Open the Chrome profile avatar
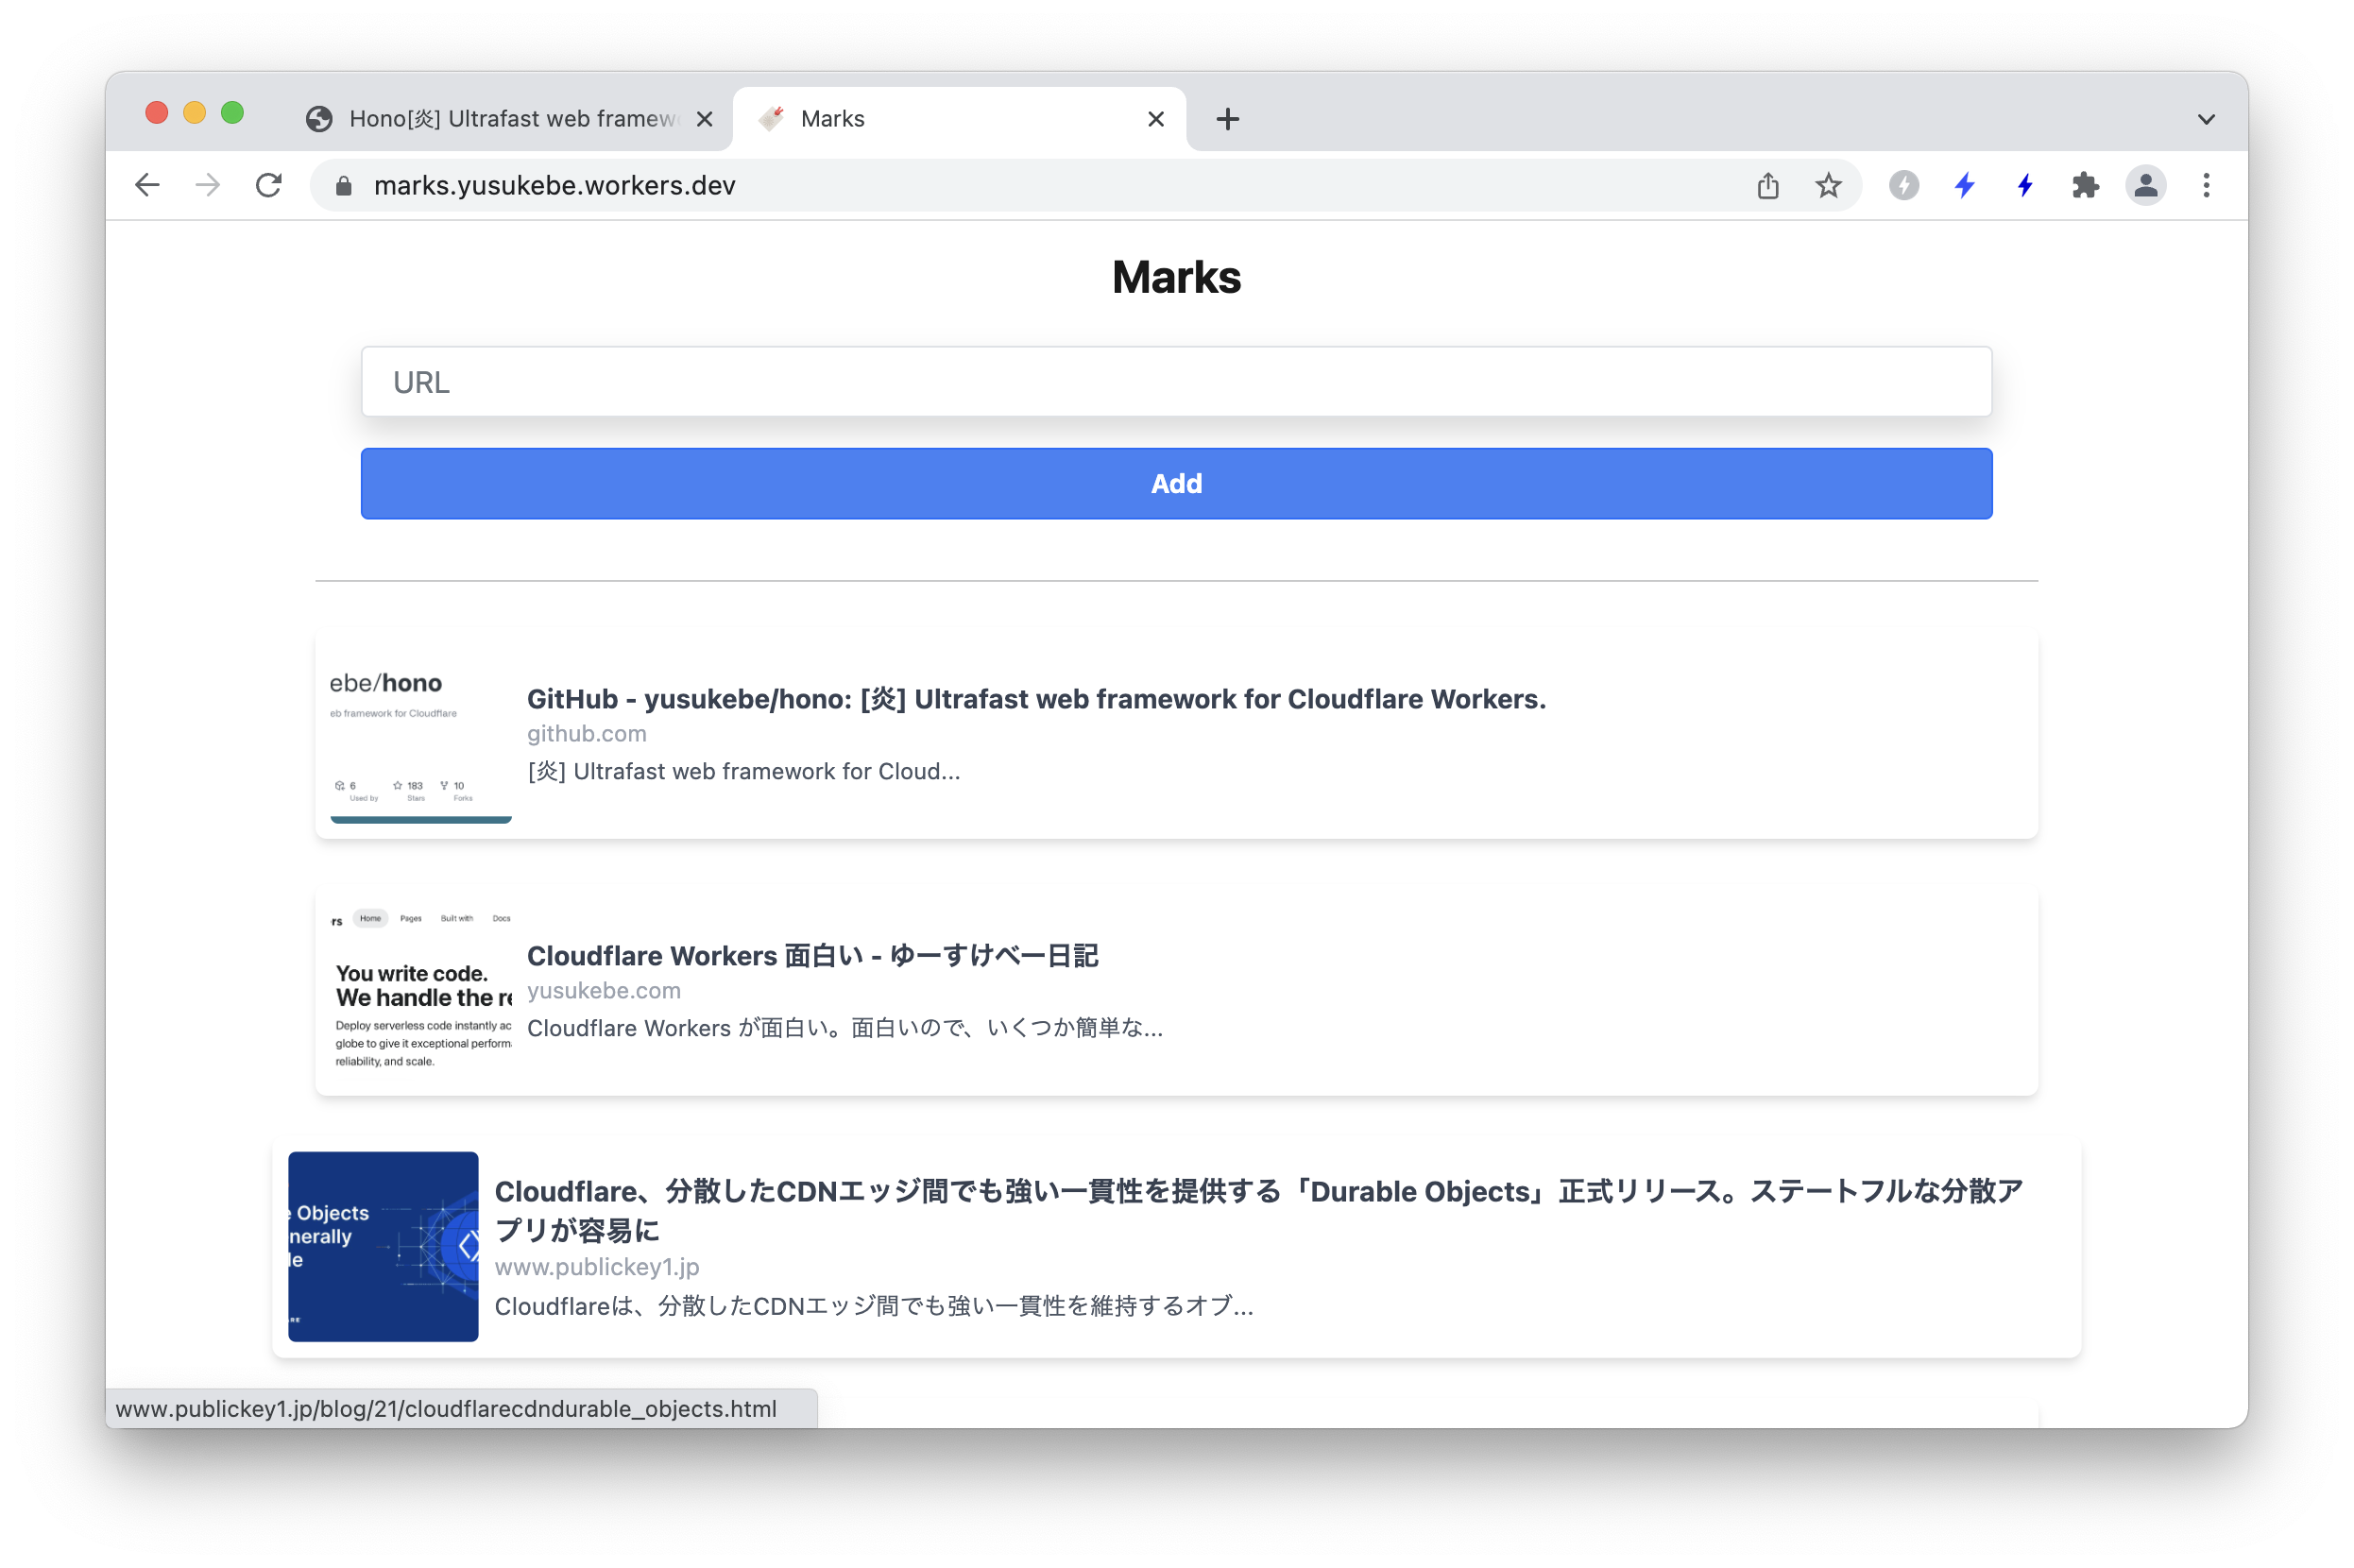The width and height of the screenshot is (2354, 1568). [2145, 185]
